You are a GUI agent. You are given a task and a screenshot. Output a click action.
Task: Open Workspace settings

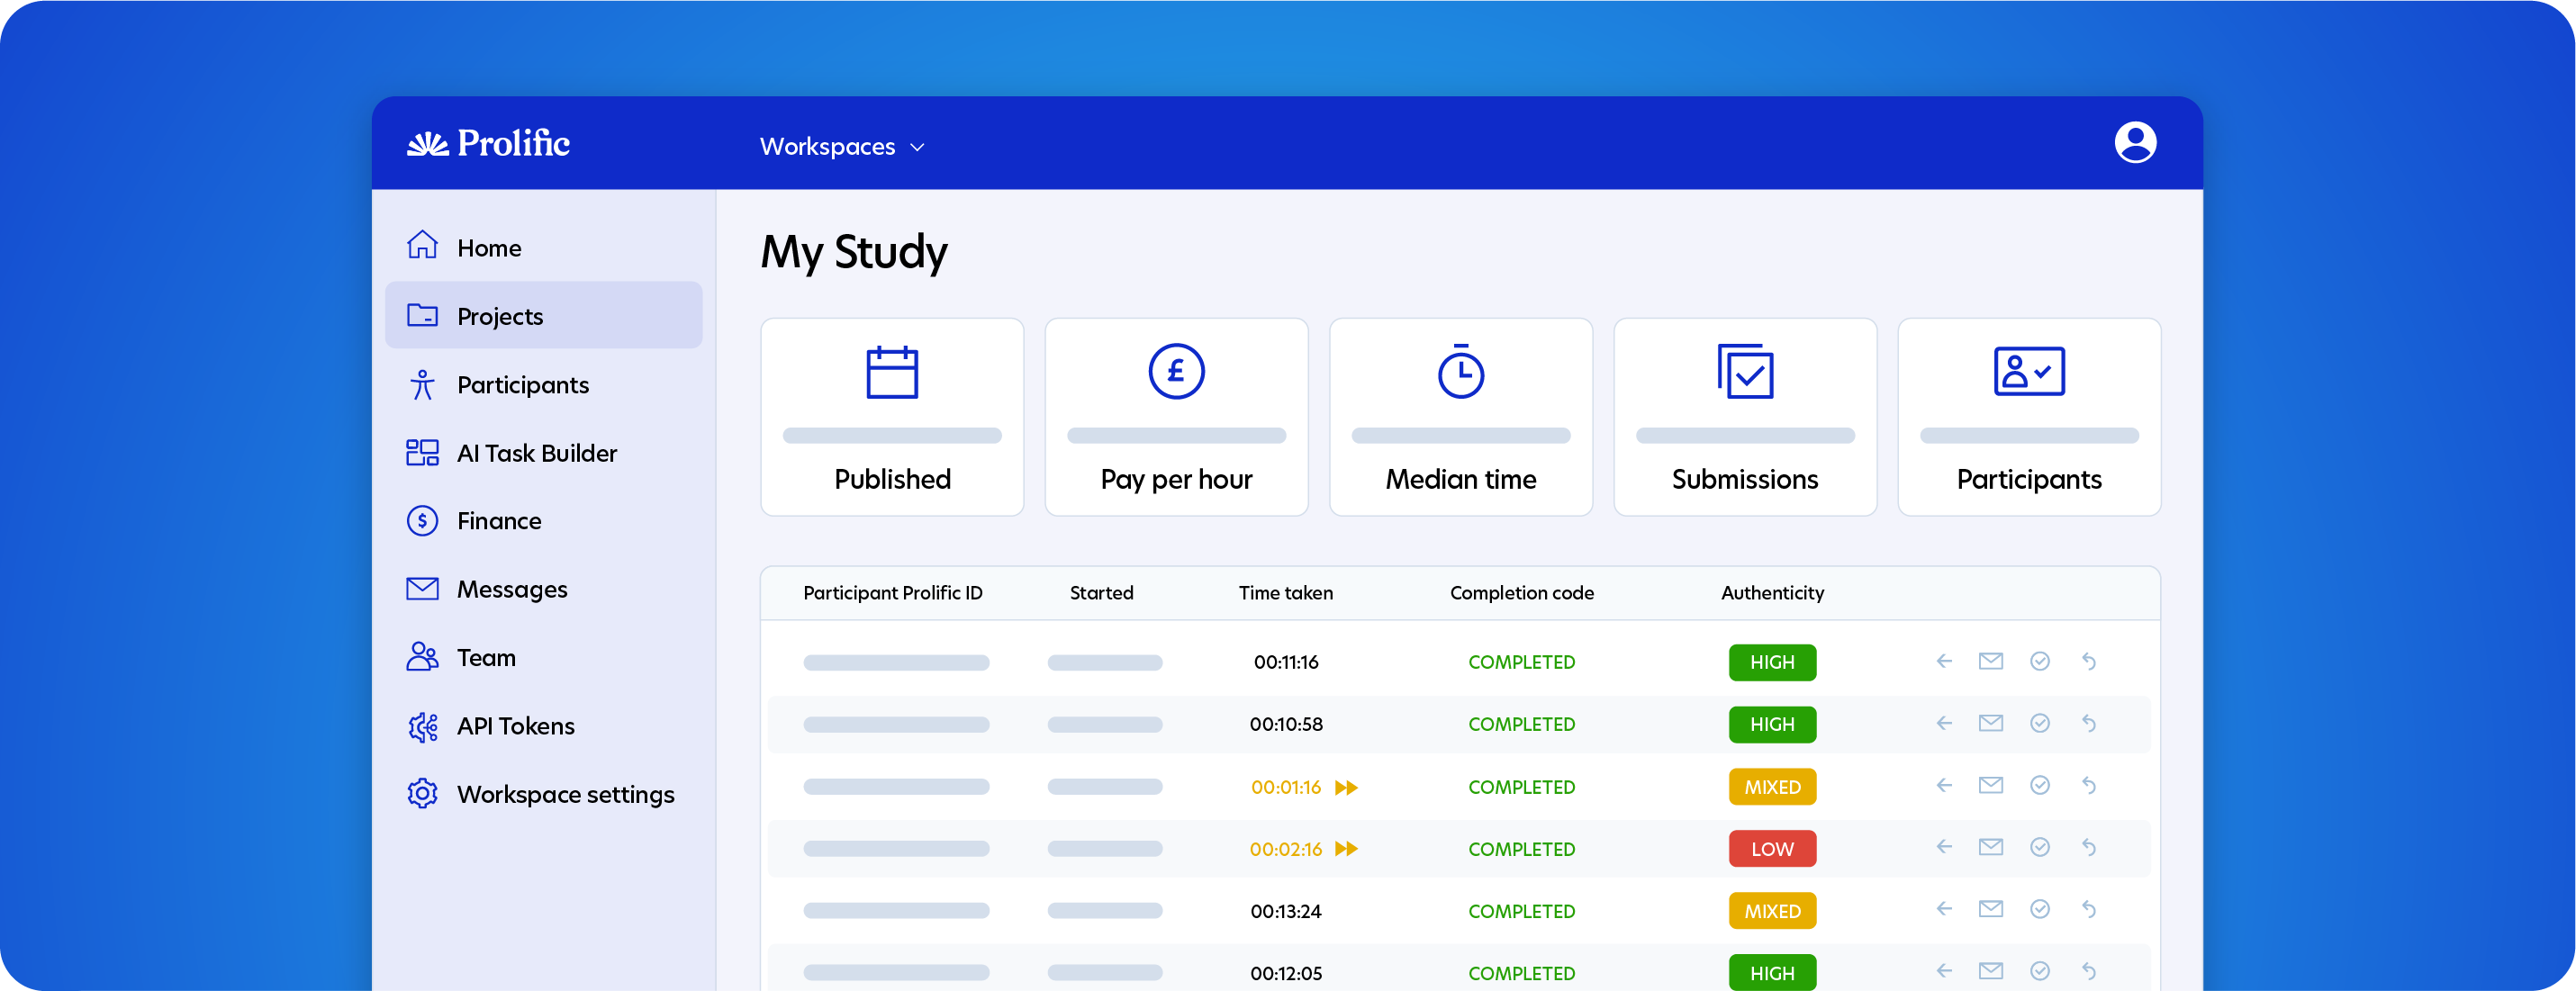coord(565,794)
